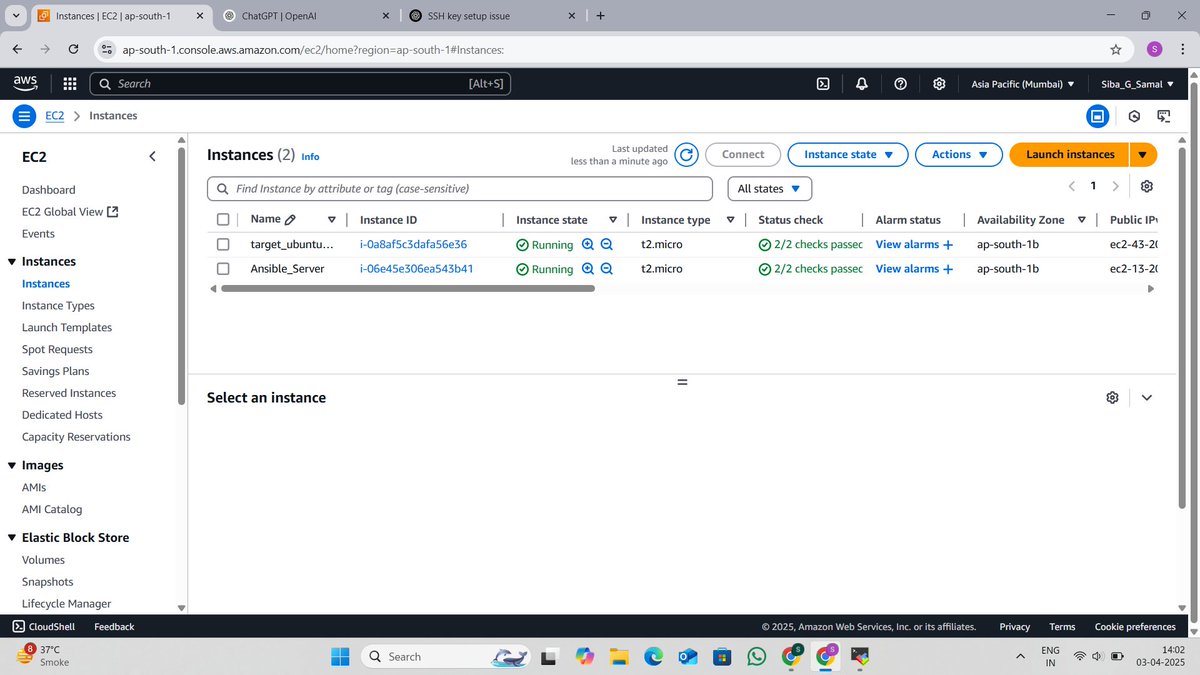Sort by Instance state column
This screenshot has height=675, width=1200.
(612, 220)
